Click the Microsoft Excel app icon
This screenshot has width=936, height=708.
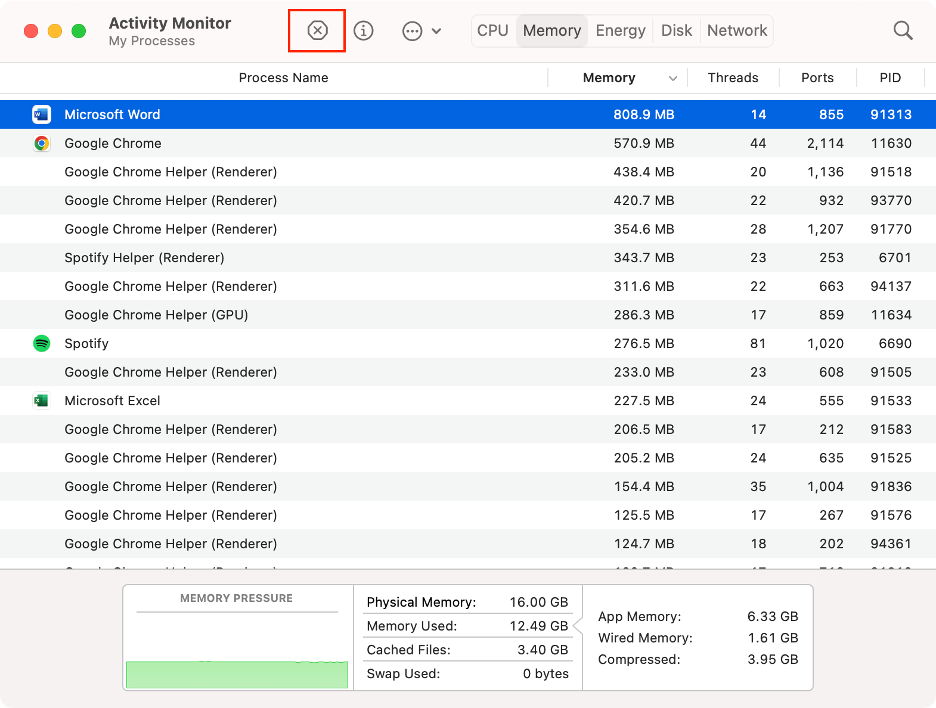pos(41,400)
